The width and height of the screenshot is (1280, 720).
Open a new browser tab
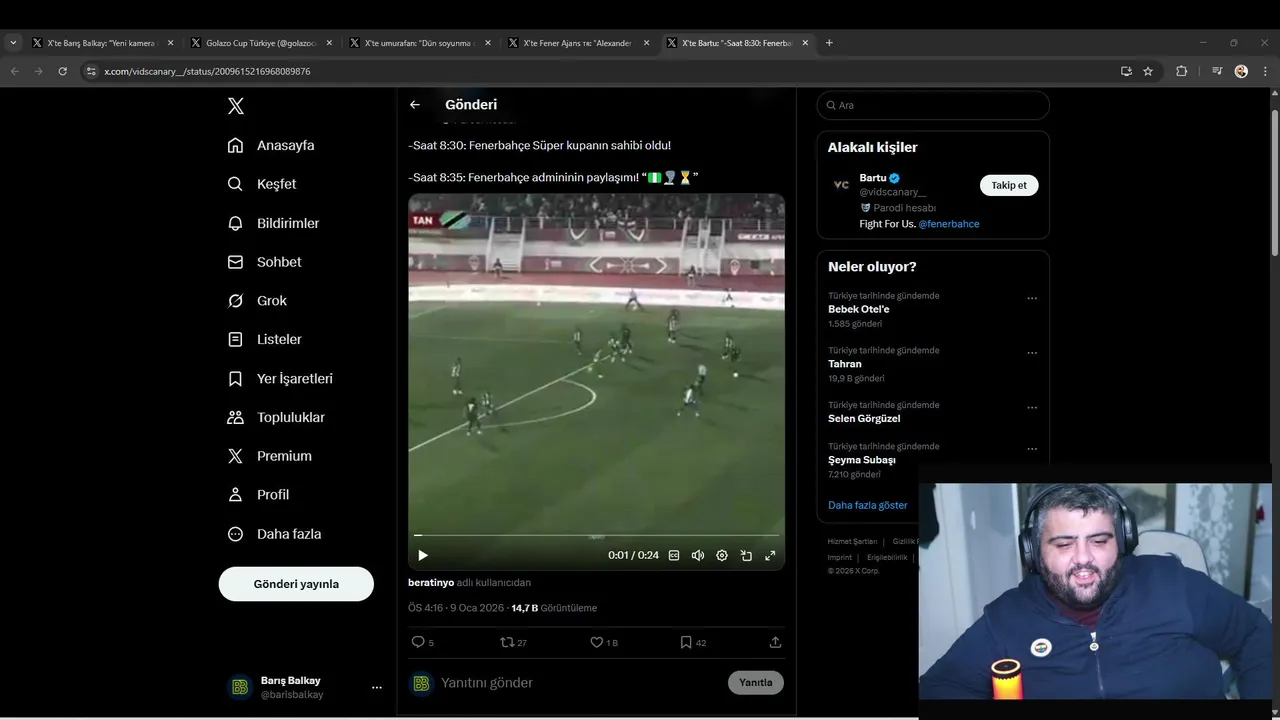pyautogui.click(x=829, y=43)
